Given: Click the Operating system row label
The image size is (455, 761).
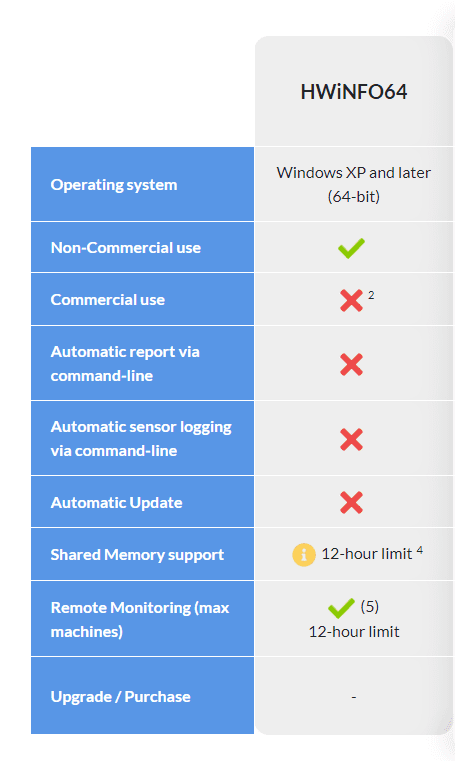Looking at the screenshot, I should pyautogui.click(x=114, y=185).
